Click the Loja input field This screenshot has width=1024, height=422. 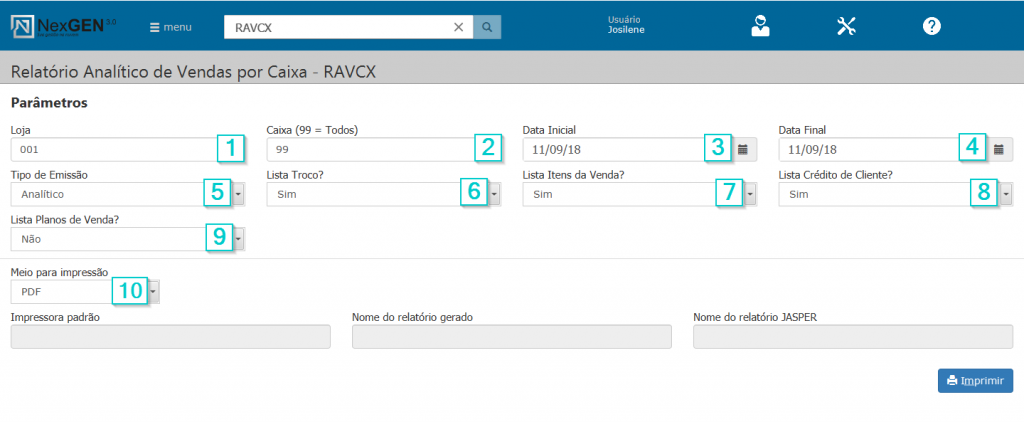click(110, 149)
